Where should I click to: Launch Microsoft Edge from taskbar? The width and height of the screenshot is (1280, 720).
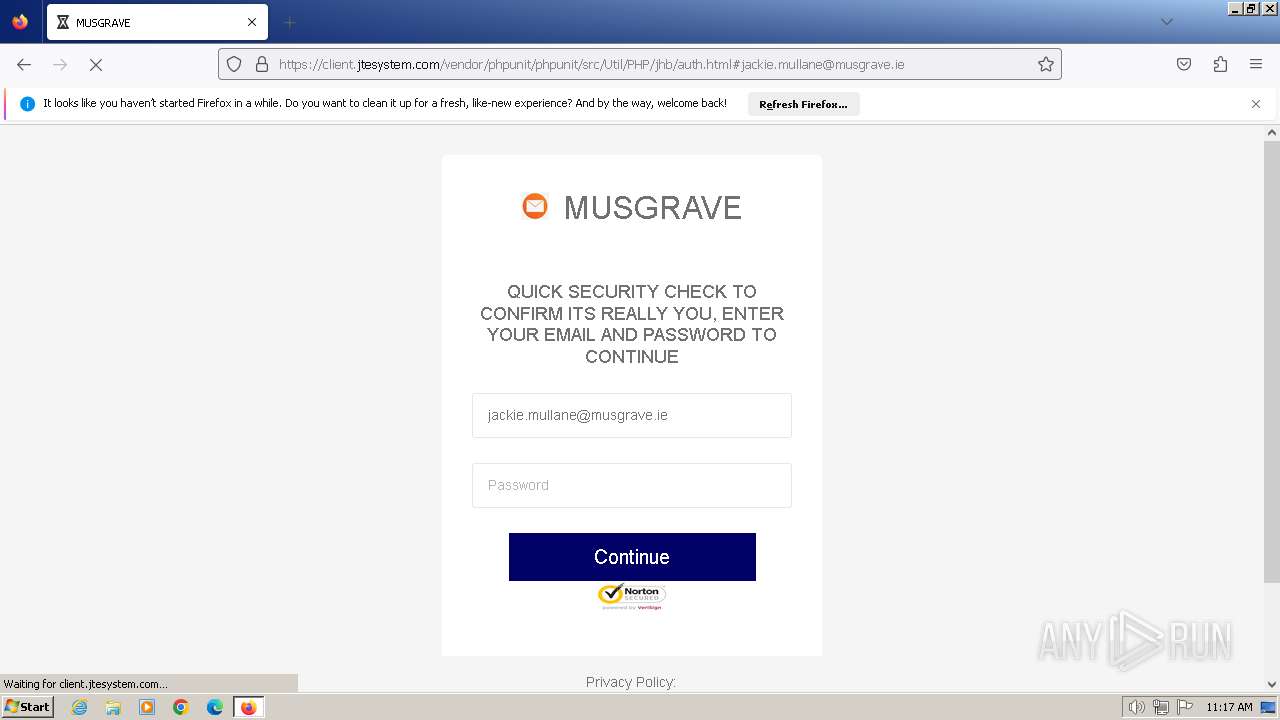point(215,707)
